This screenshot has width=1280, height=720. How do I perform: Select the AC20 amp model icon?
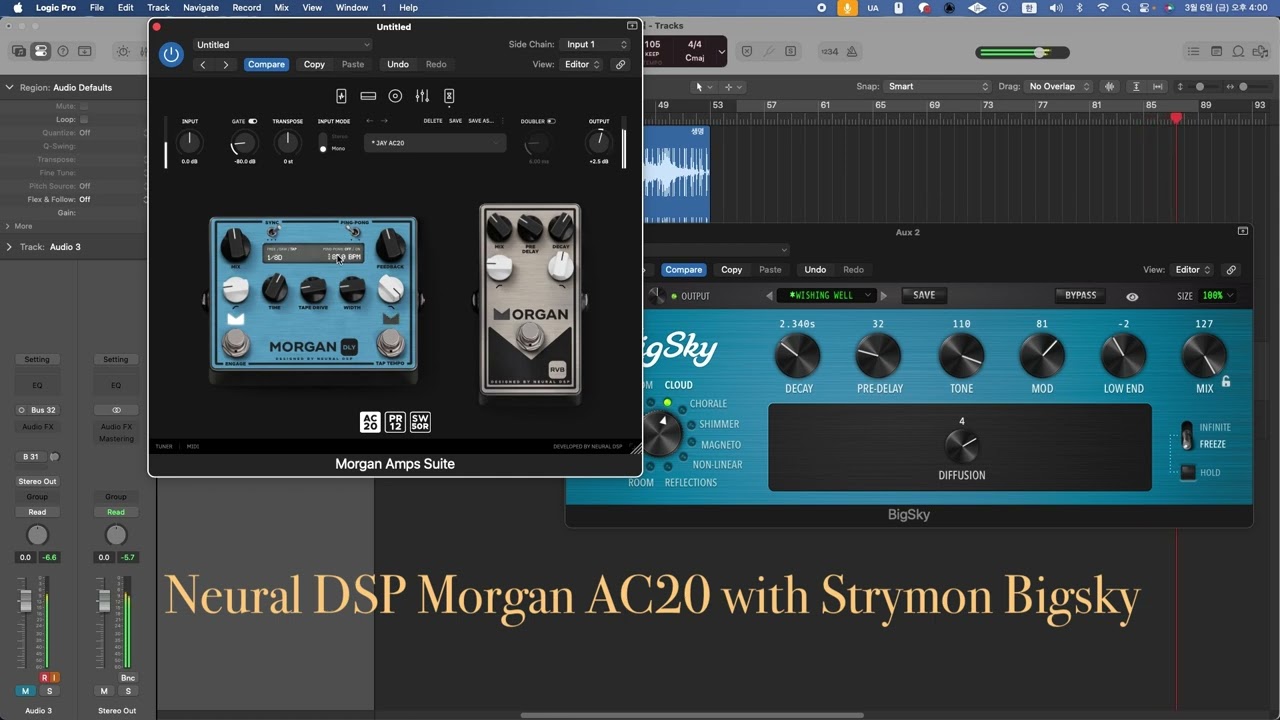pyautogui.click(x=370, y=422)
